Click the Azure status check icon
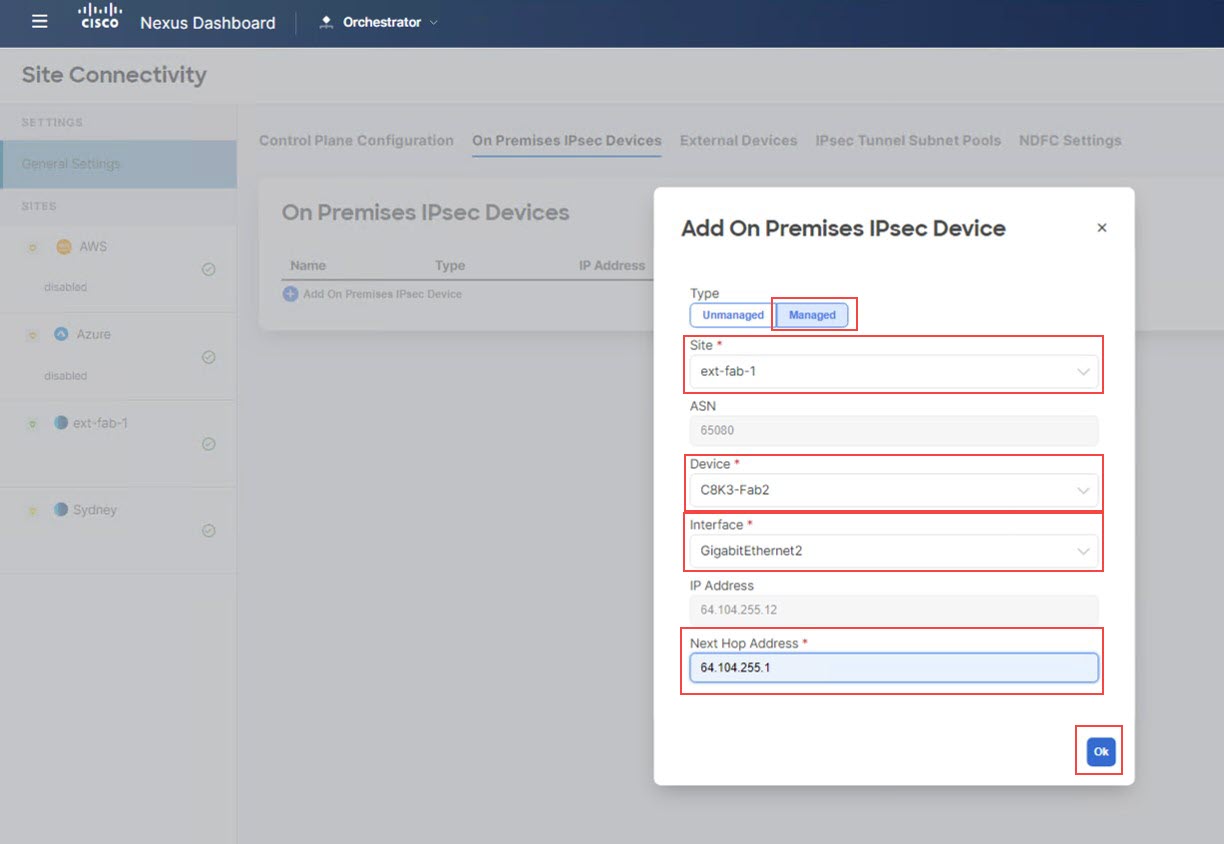1224x844 pixels. pos(209,357)
